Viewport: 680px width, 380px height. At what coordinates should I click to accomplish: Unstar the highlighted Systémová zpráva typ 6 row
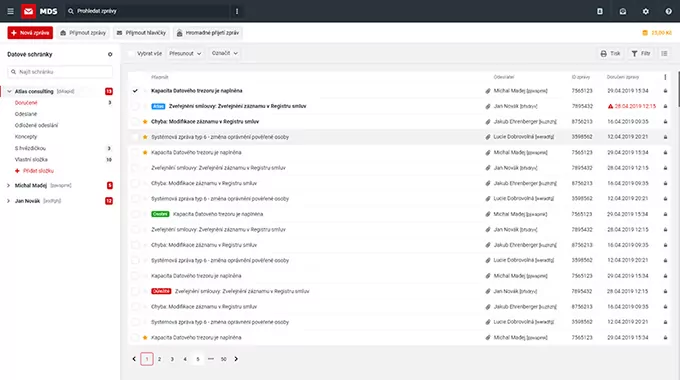pos(145,137)
